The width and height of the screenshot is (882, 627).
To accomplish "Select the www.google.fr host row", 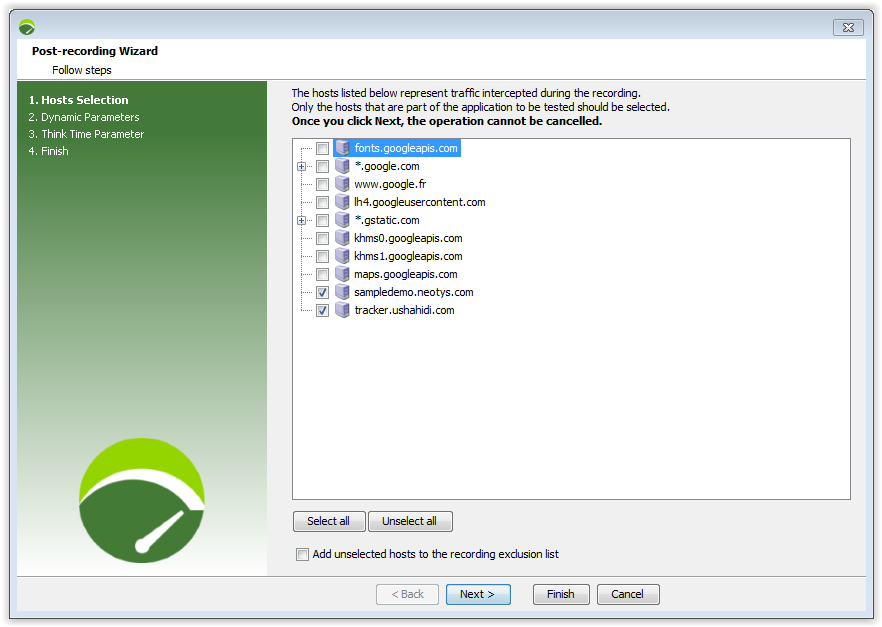I will point(389,184).
